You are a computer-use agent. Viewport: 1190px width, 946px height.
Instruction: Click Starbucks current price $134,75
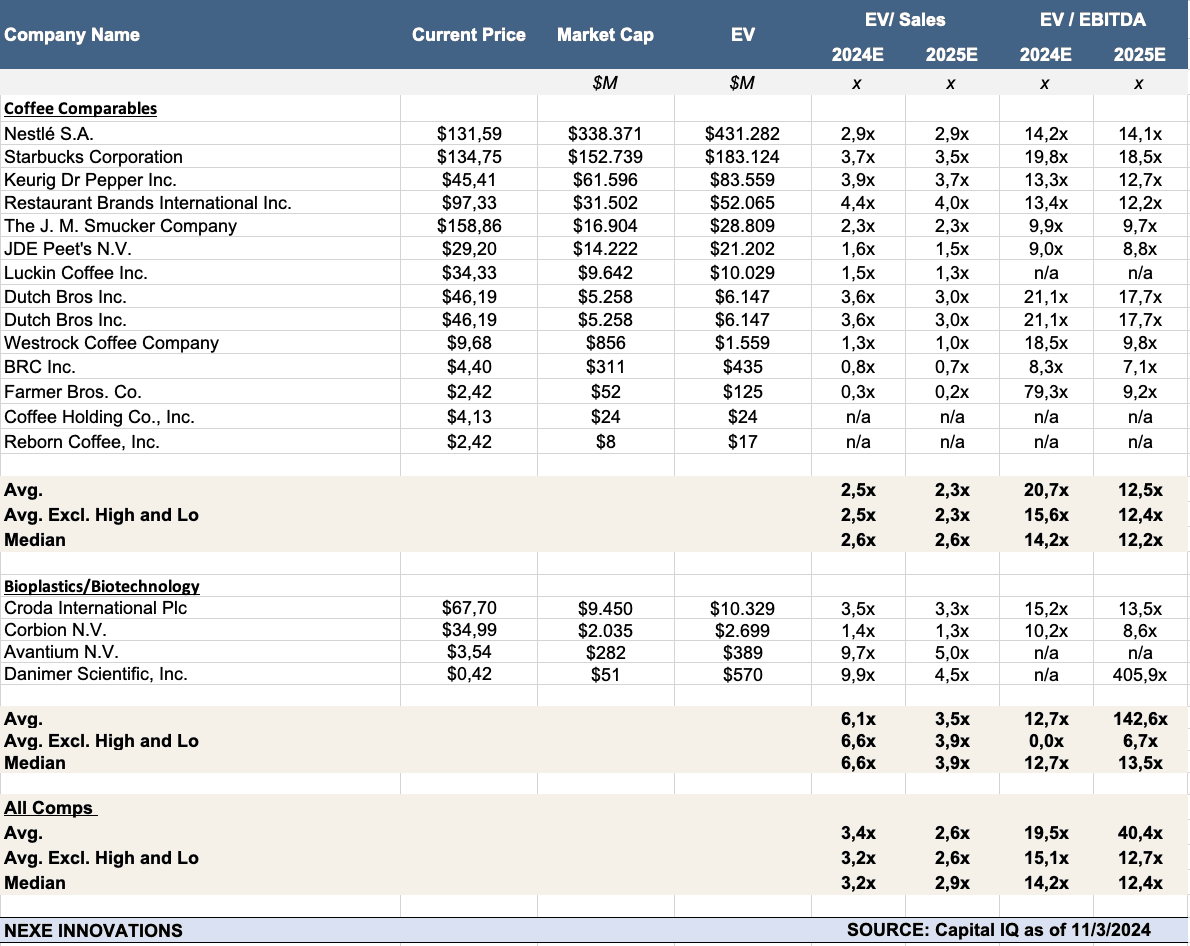tap(469, 156)
